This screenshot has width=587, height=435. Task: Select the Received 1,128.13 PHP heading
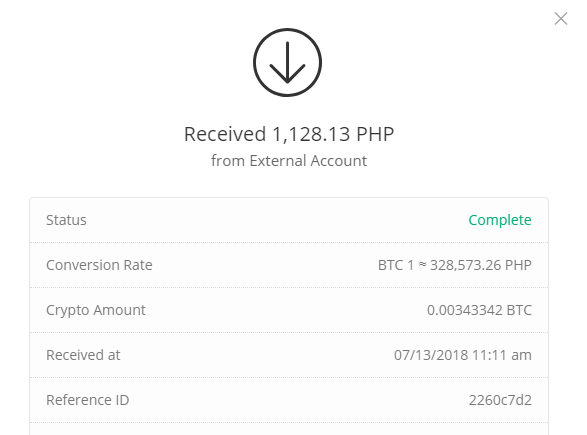289,134
